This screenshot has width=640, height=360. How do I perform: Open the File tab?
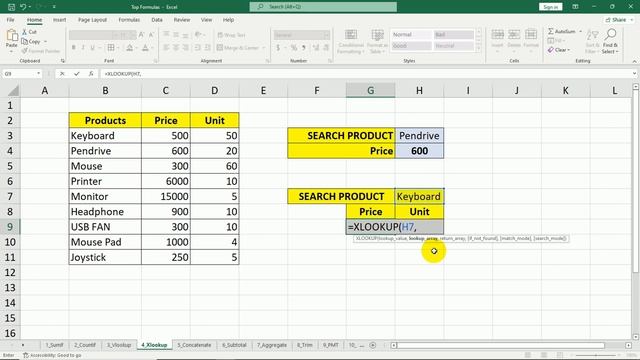coord(10,20)
